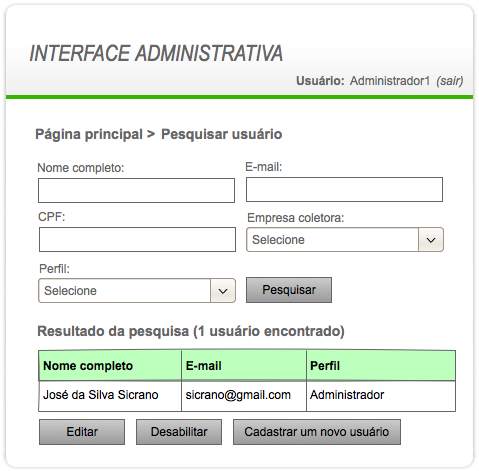Go to Página principal breadcrumb

tap(89, 134)
